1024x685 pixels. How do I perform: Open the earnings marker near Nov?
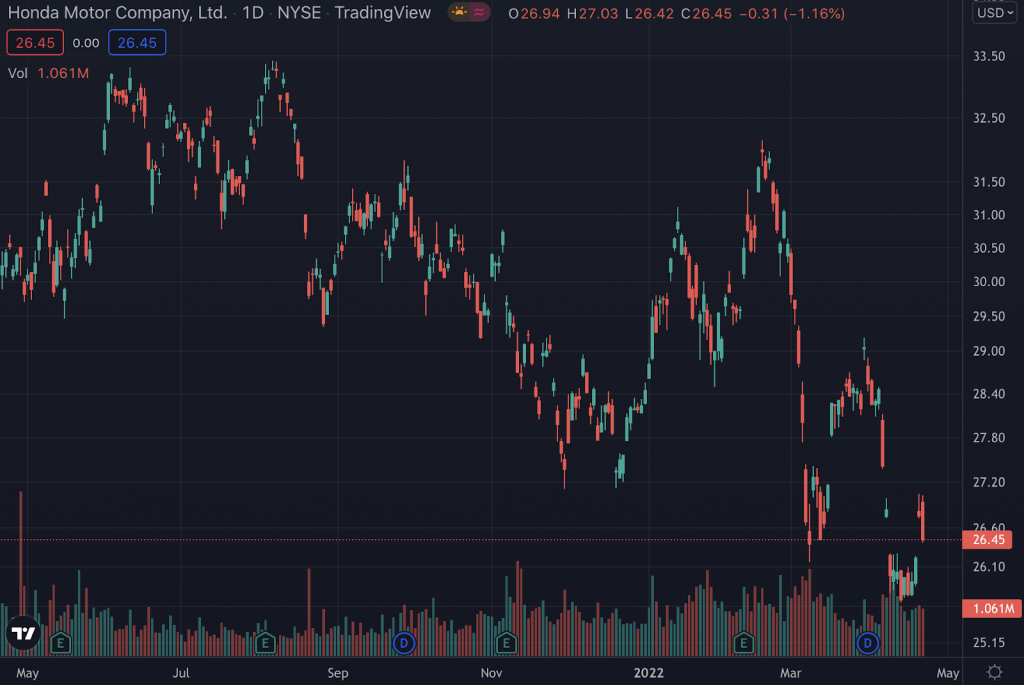[x=506, y=643]
